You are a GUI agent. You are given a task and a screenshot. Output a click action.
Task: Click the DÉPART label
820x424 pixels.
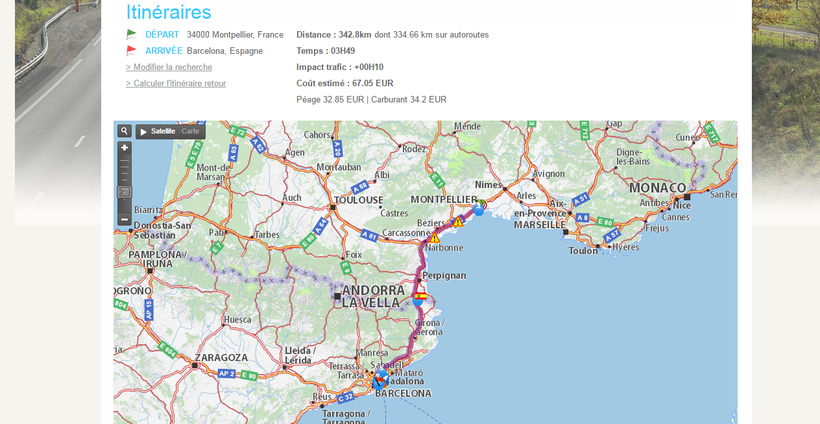162,34
